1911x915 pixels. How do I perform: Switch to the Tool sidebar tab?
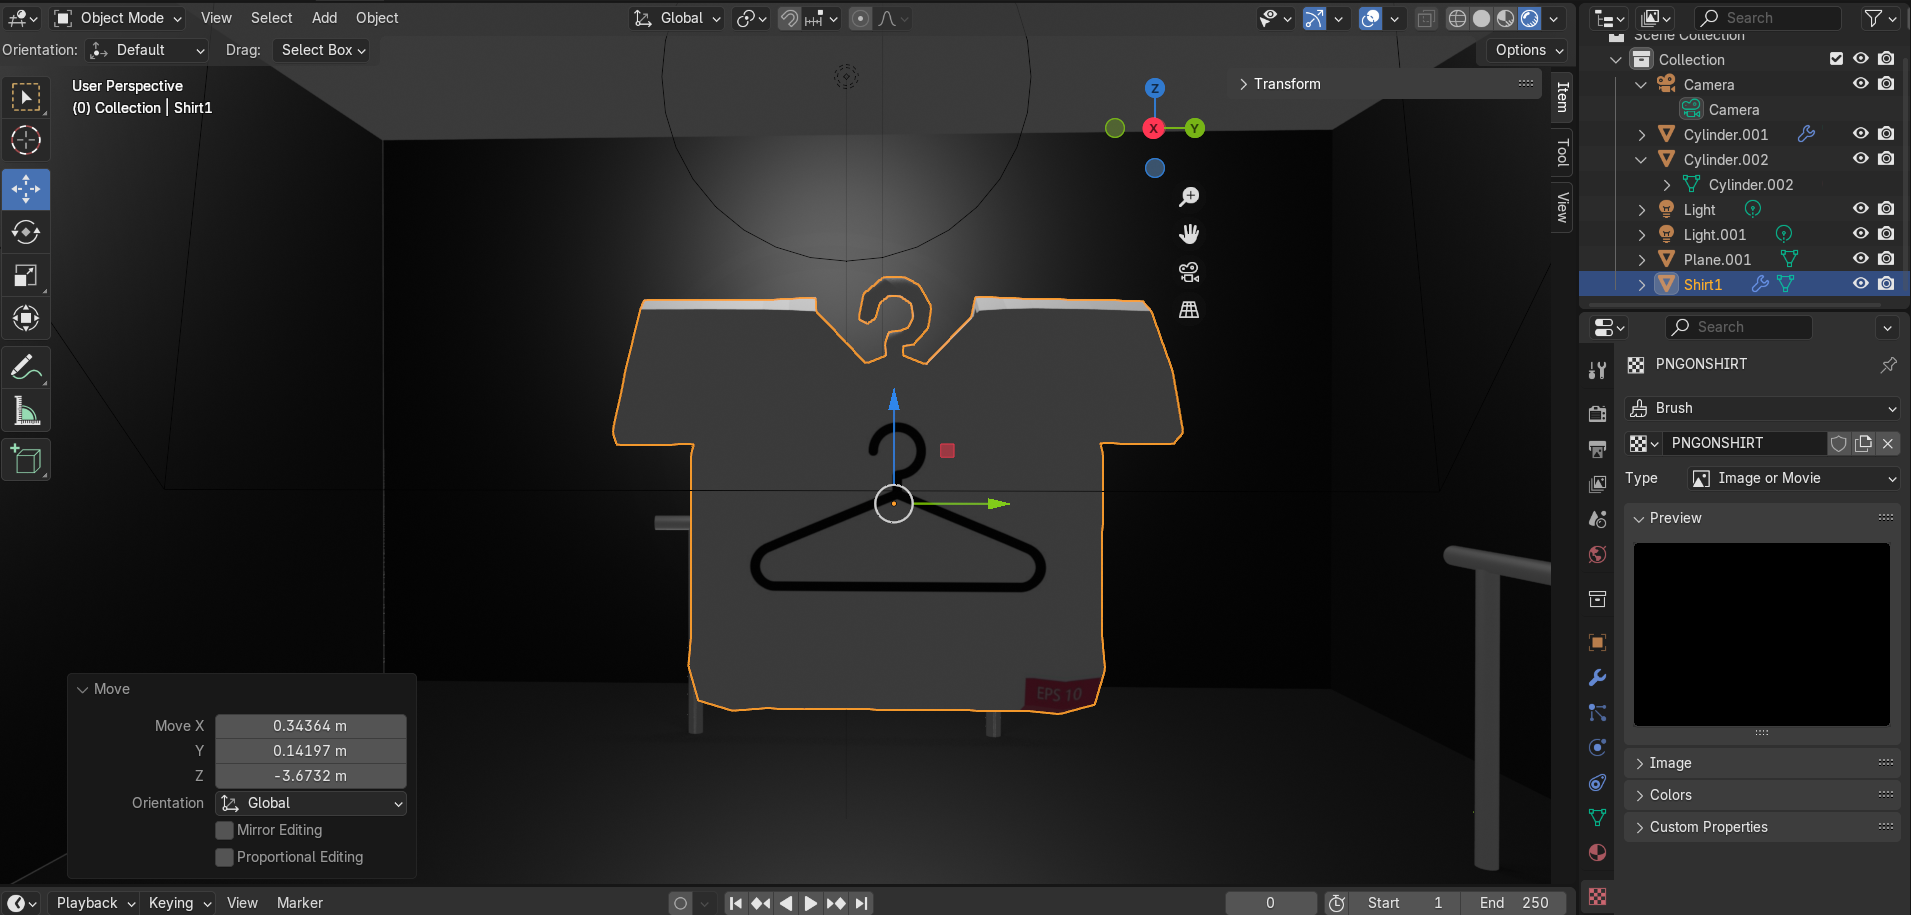pos(1561,153)
